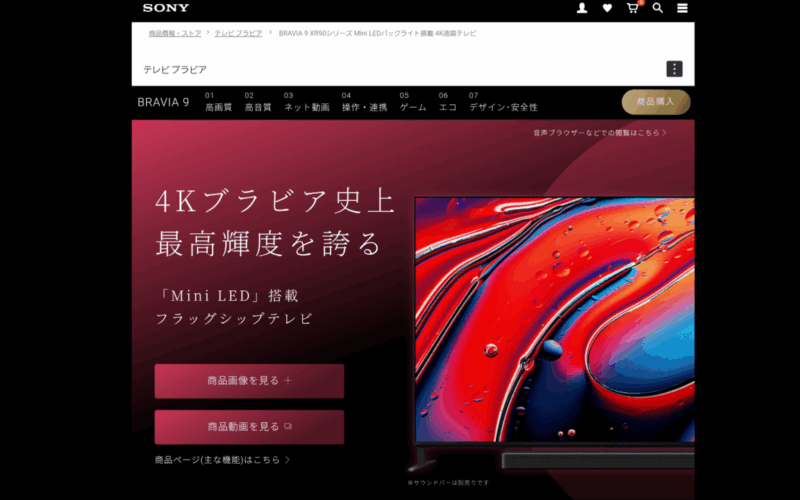Open the favorites heart icon
Screen dimensions: 800x500
607,8
